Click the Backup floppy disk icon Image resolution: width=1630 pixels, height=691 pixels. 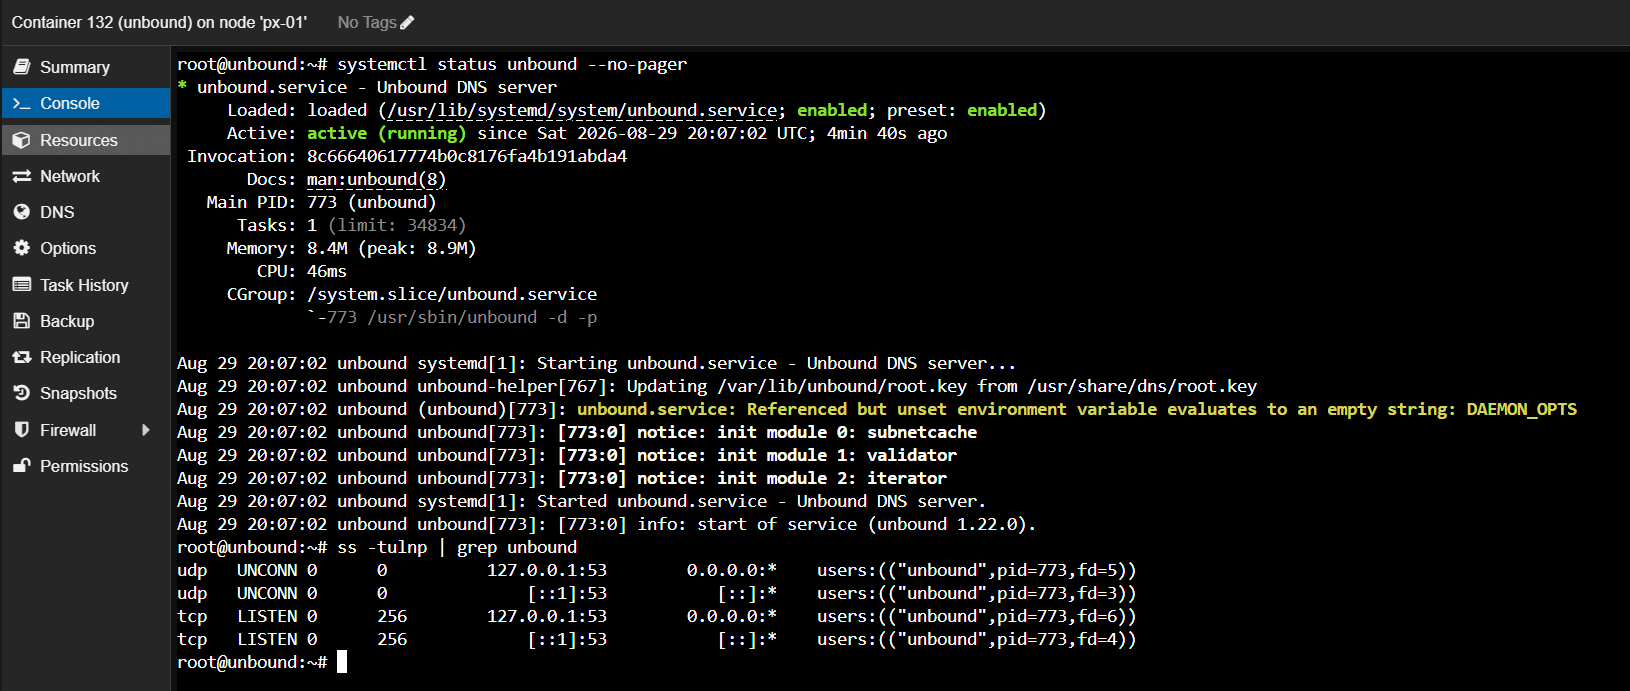[x=21, y=321]
